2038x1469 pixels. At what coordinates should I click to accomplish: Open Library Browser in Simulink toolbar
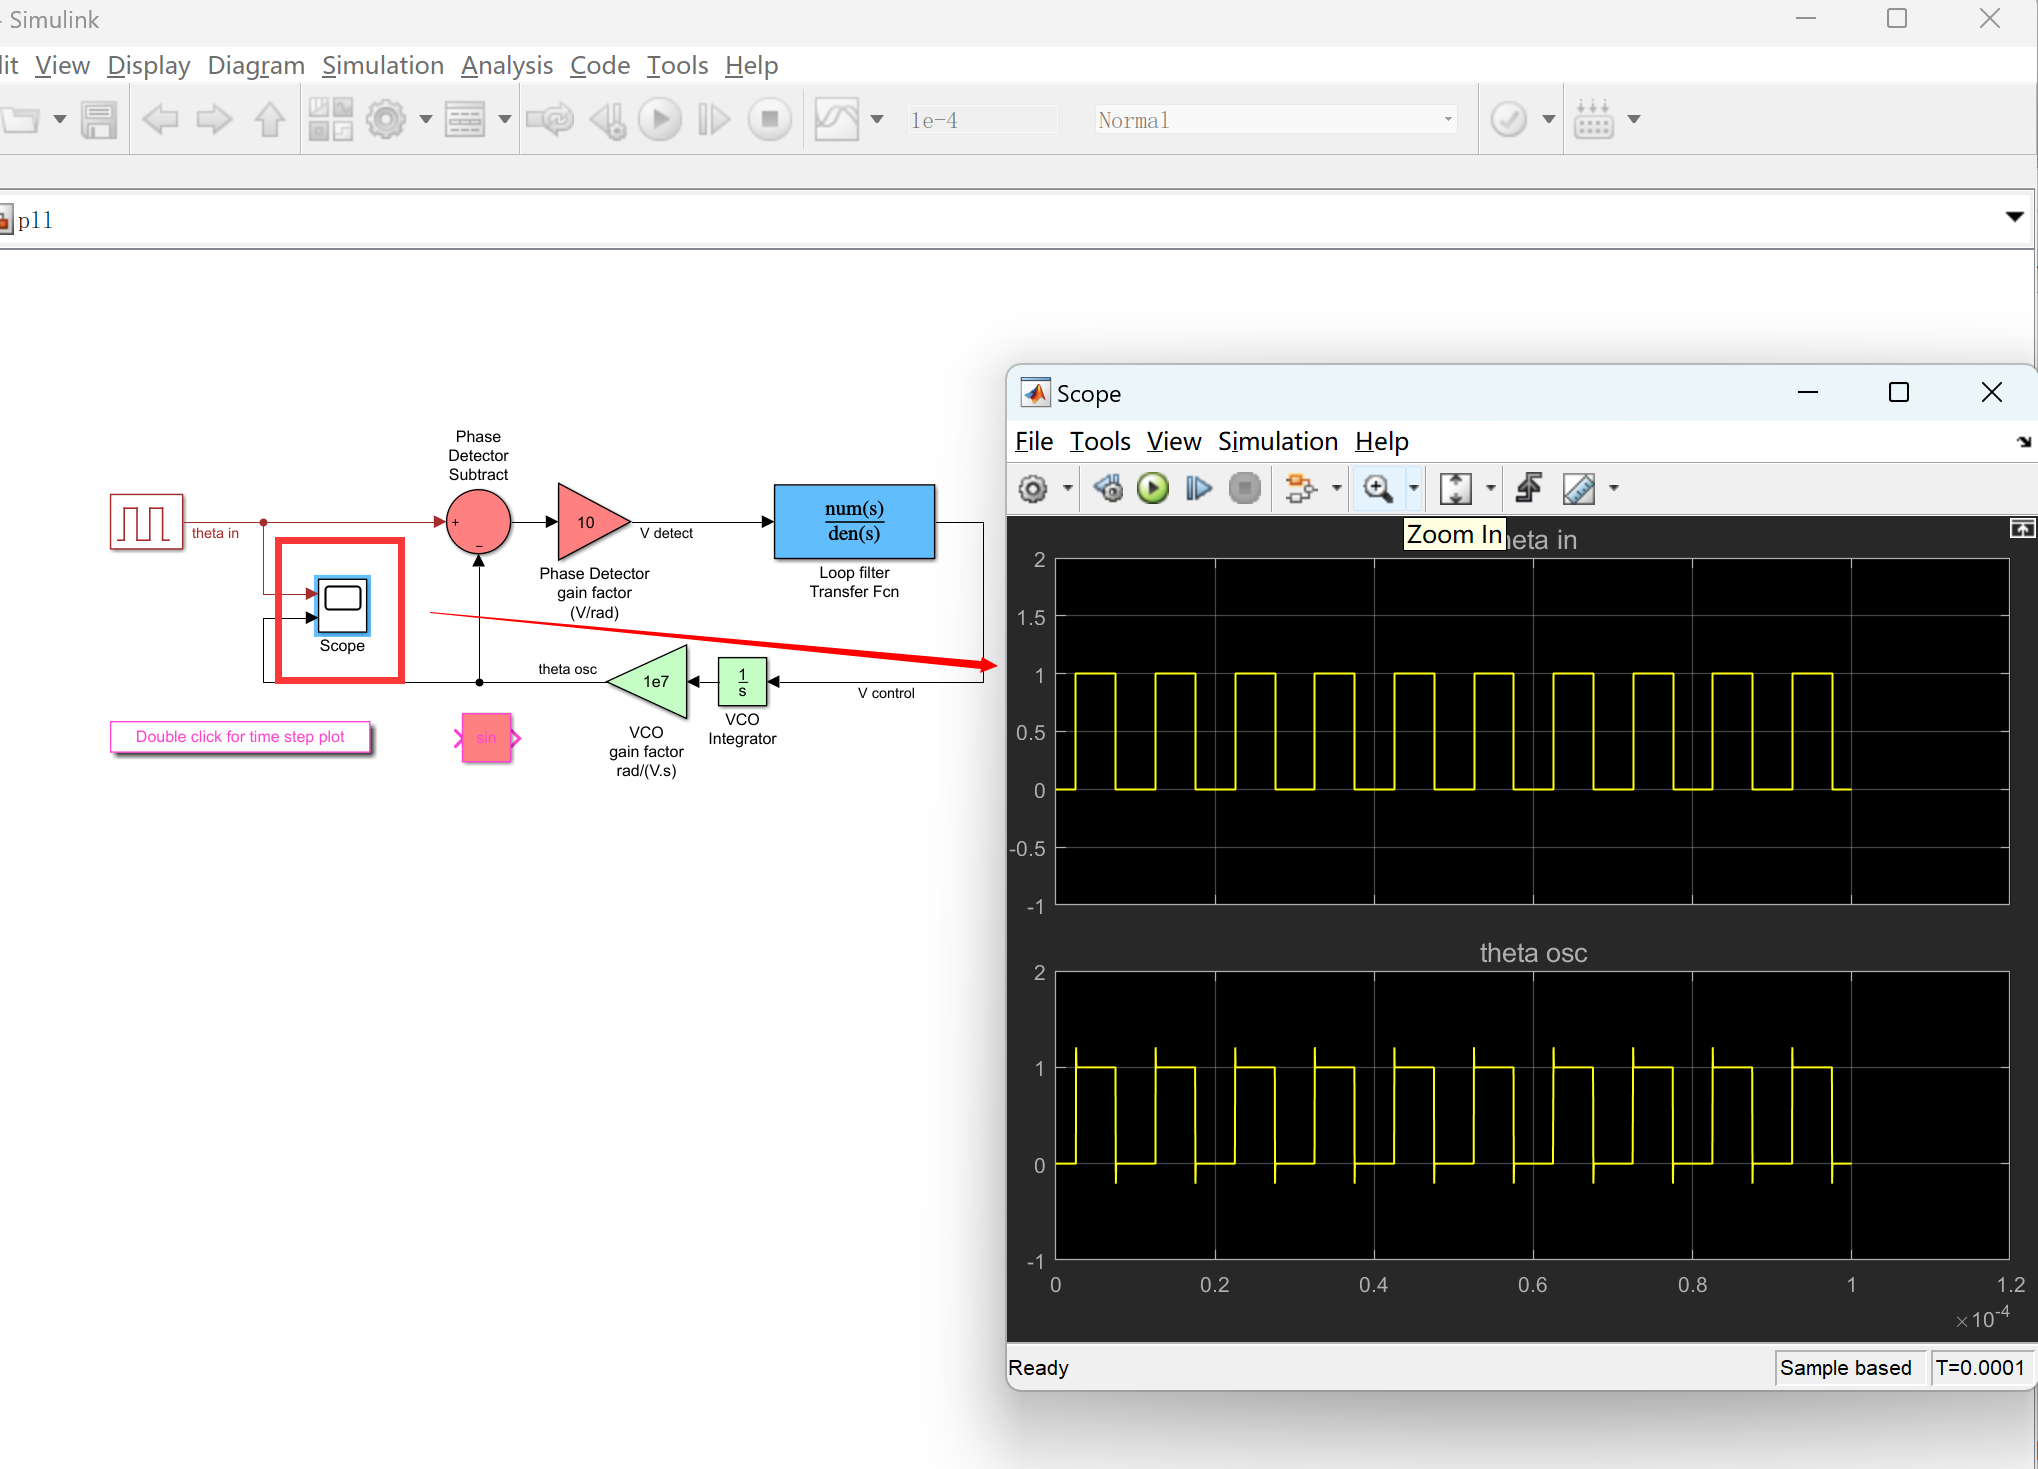pos(330,120)
